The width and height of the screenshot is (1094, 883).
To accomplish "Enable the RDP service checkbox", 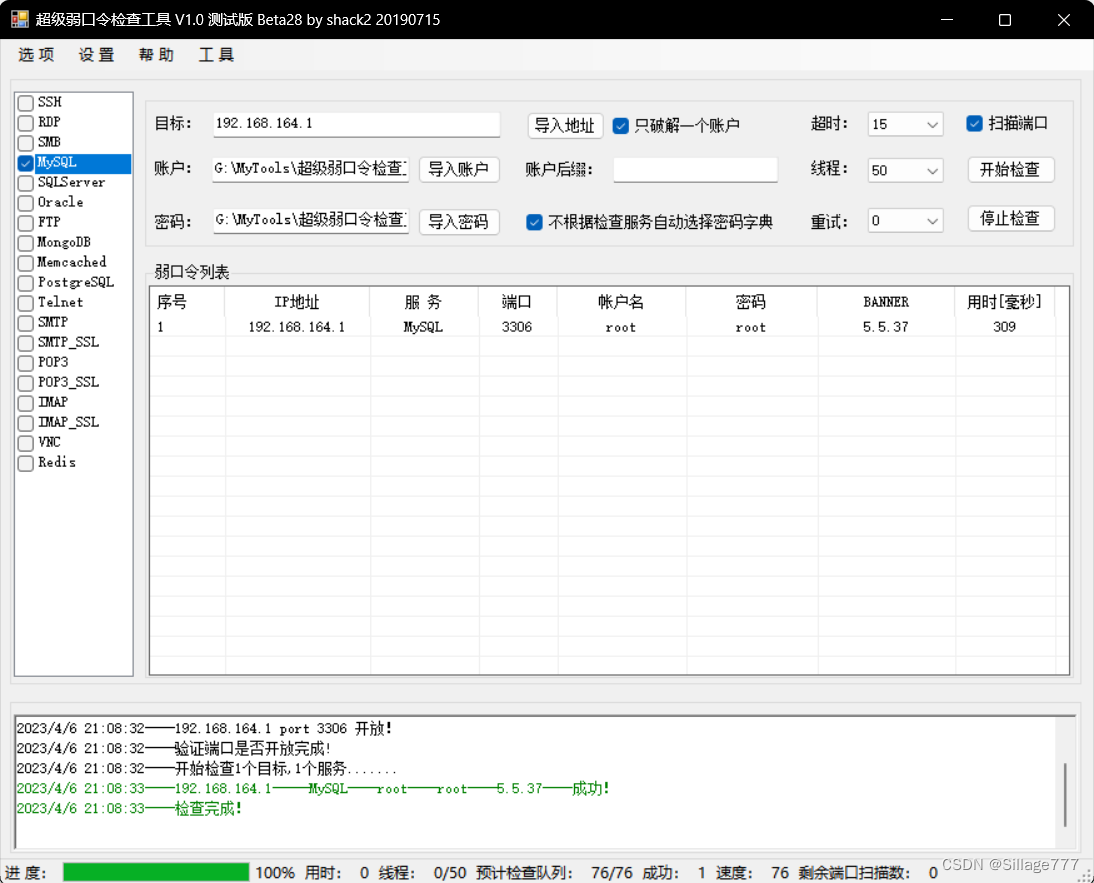I will [x=26, y=123].
